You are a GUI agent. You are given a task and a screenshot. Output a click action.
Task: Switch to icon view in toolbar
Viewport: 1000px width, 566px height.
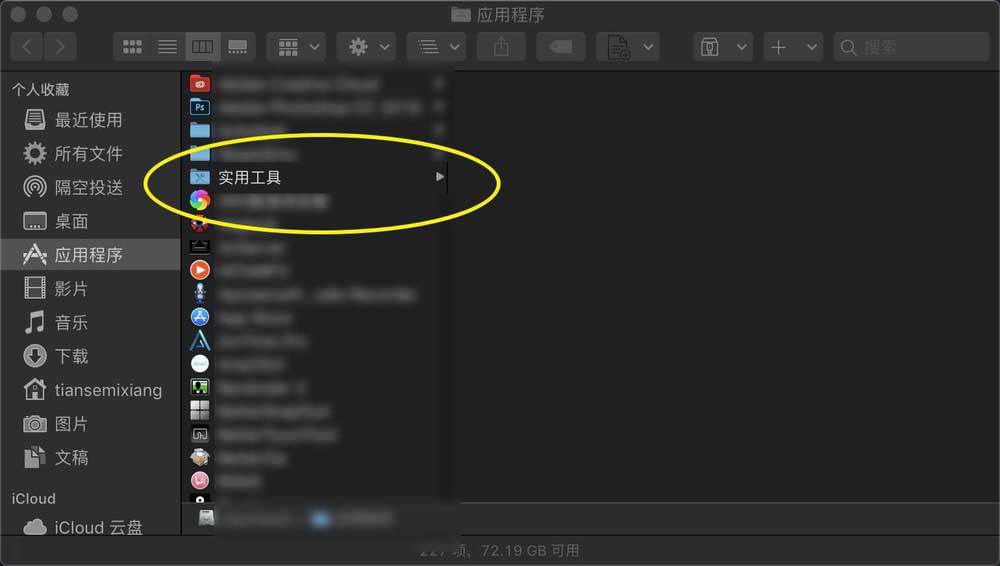[132, 47]
